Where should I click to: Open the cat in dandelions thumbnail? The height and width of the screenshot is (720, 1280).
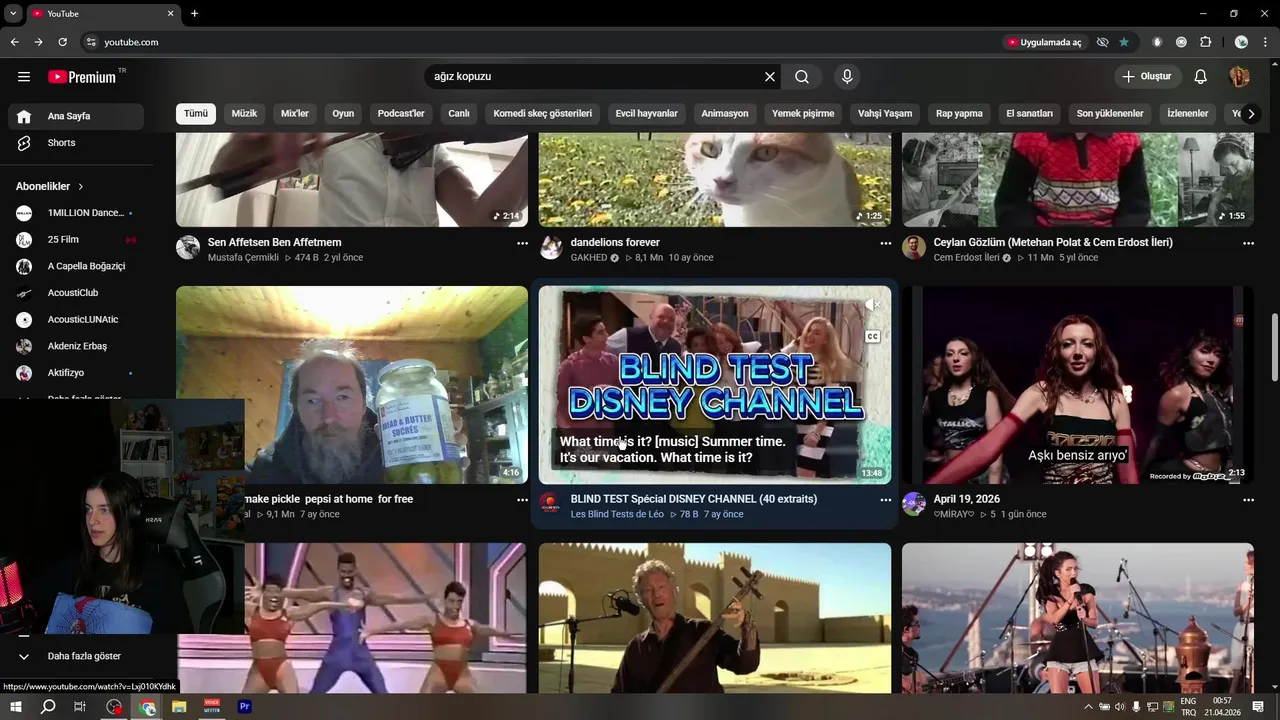715,179
